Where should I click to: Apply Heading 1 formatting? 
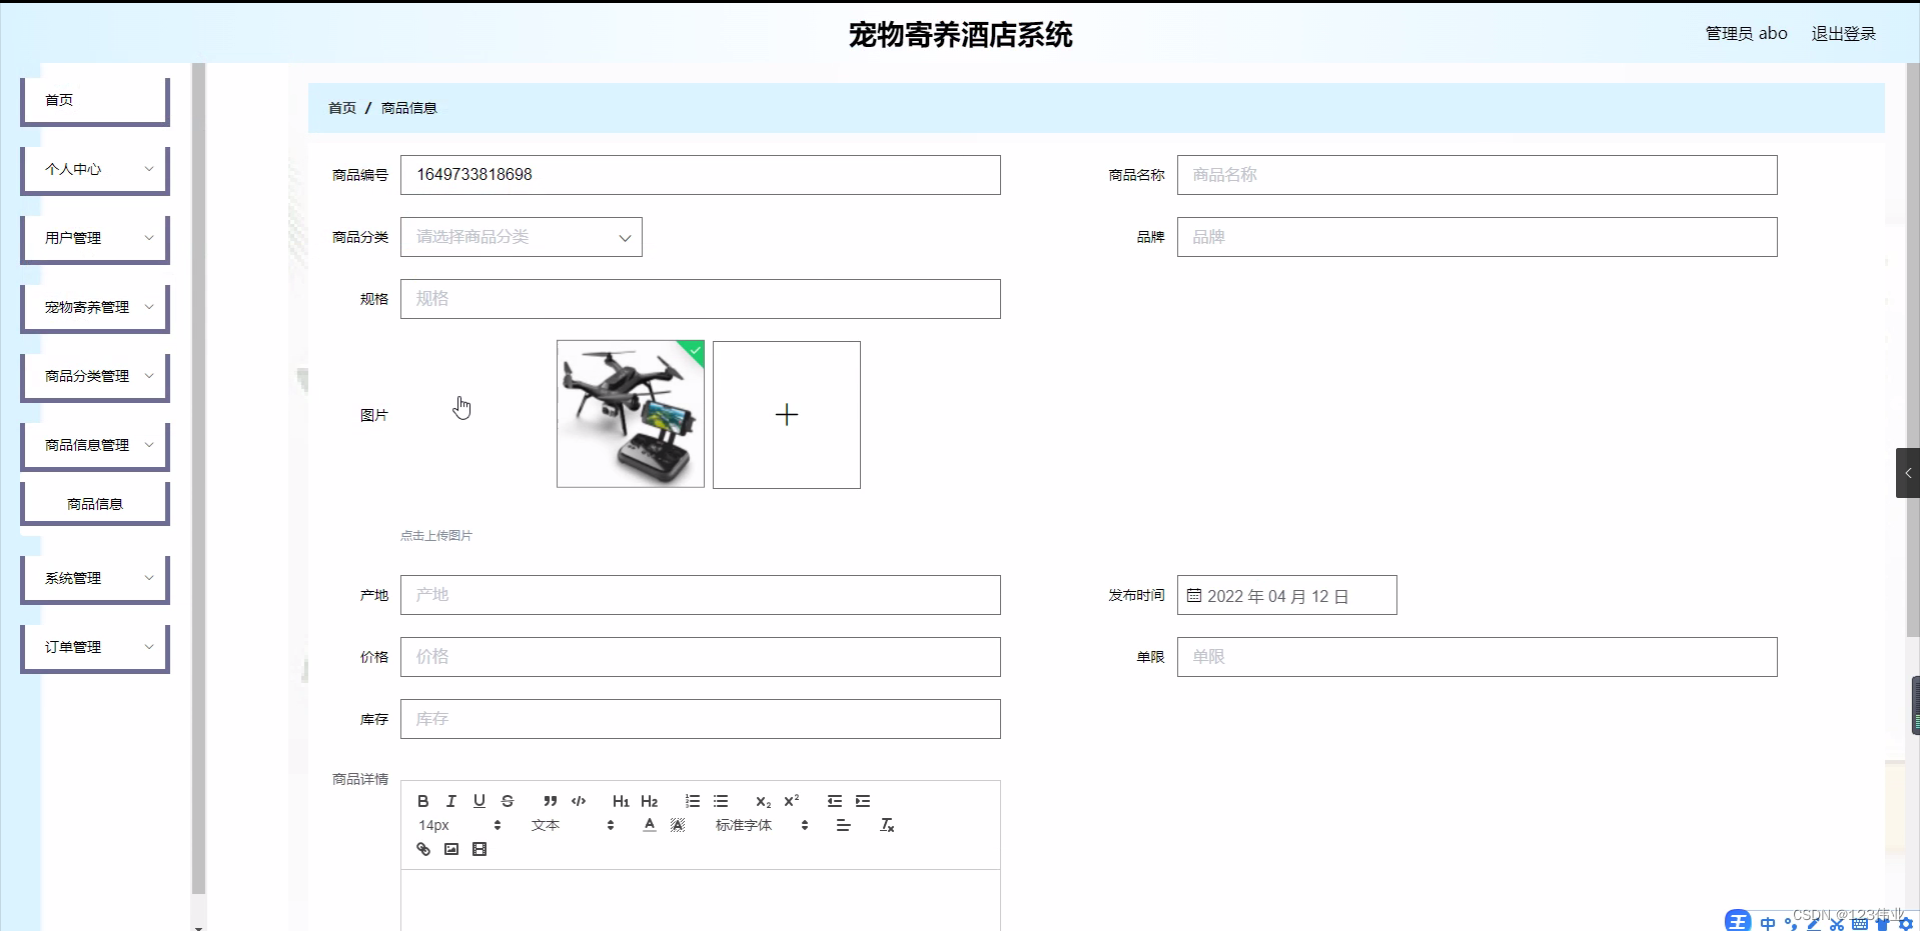(621, 801)
